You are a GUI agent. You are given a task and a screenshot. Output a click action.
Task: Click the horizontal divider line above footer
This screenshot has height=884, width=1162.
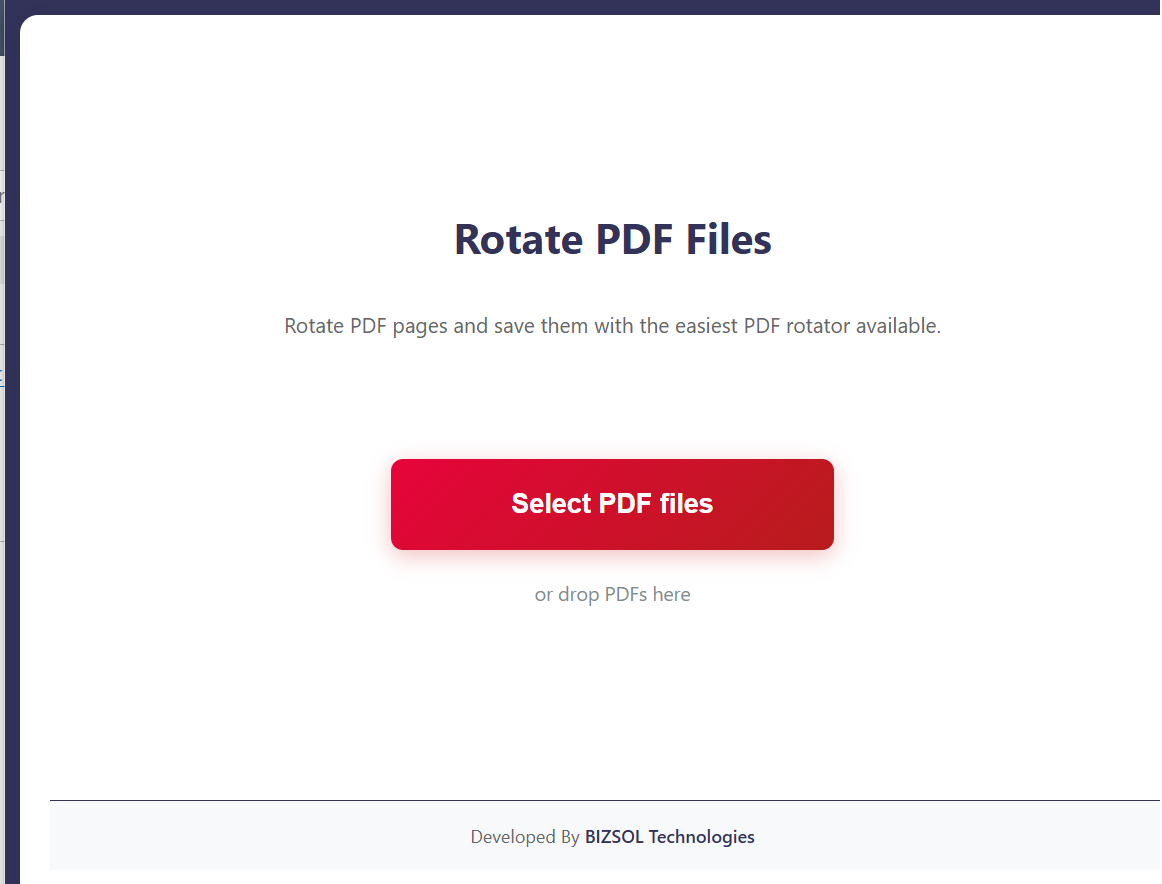pos(600,800)
